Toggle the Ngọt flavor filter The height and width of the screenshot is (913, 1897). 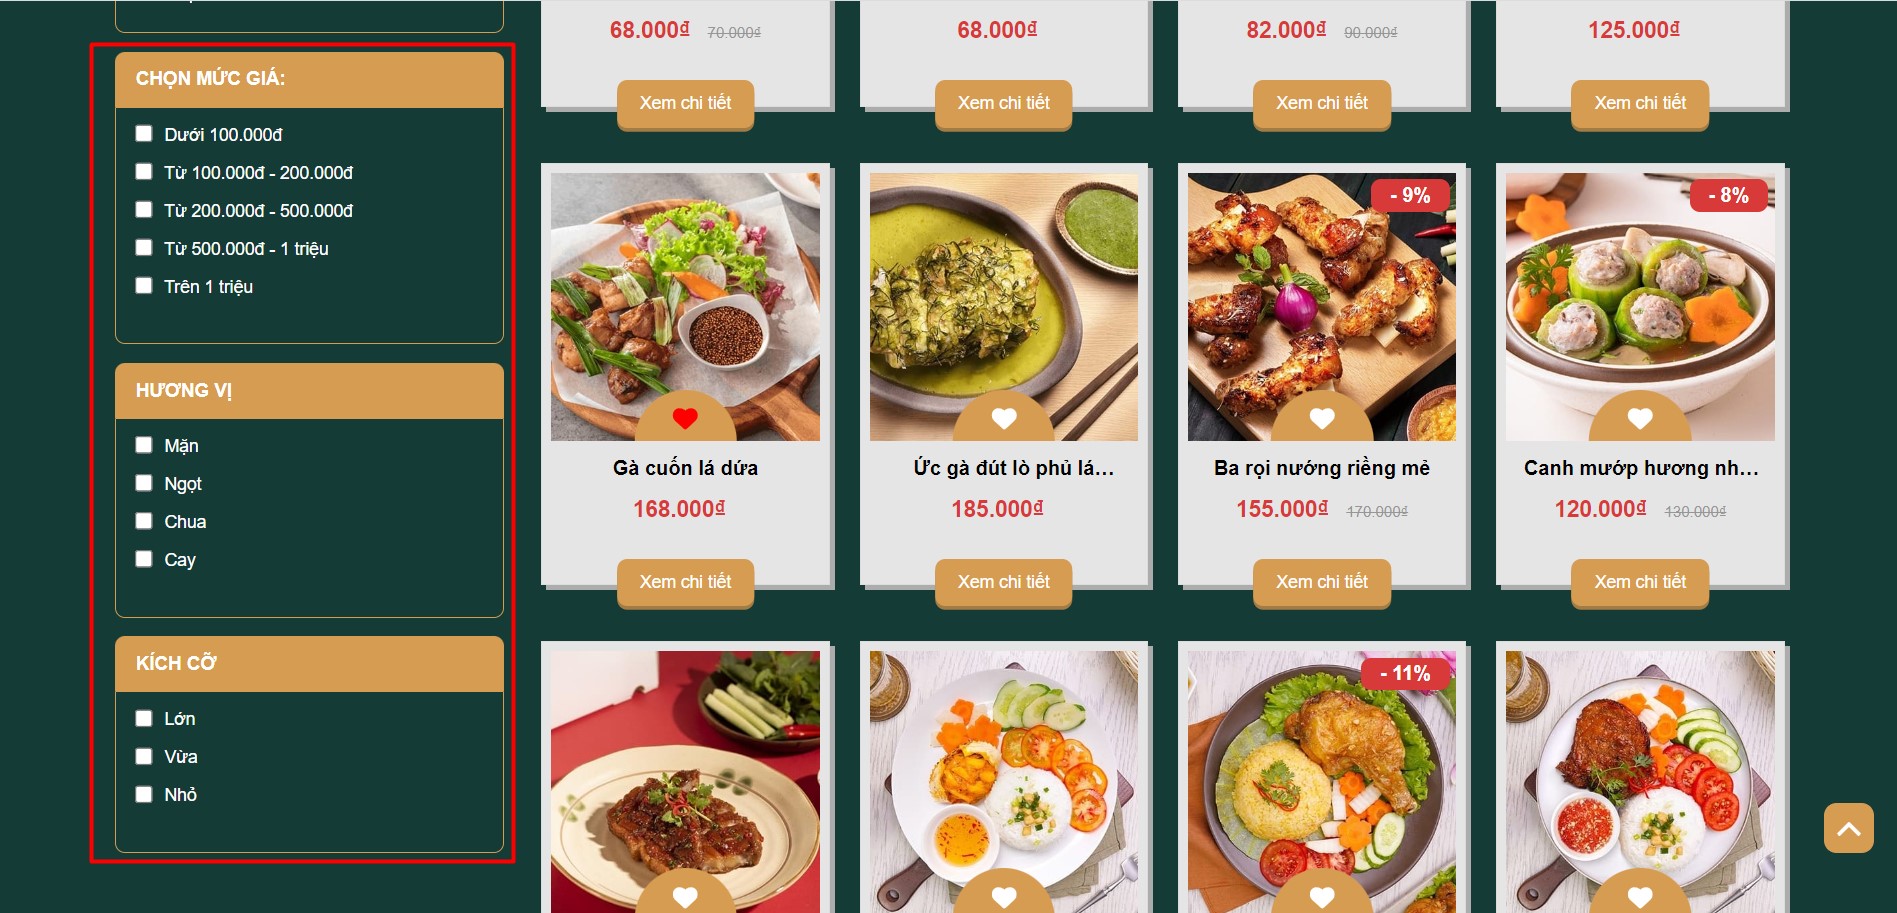coord(144,482)
